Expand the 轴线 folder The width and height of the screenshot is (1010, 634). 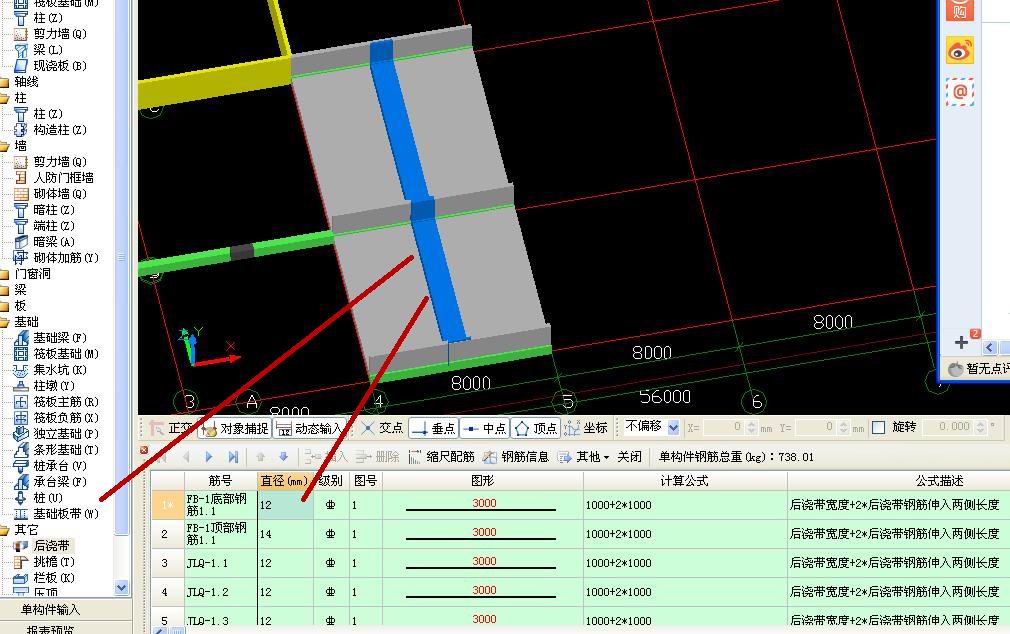5,82
